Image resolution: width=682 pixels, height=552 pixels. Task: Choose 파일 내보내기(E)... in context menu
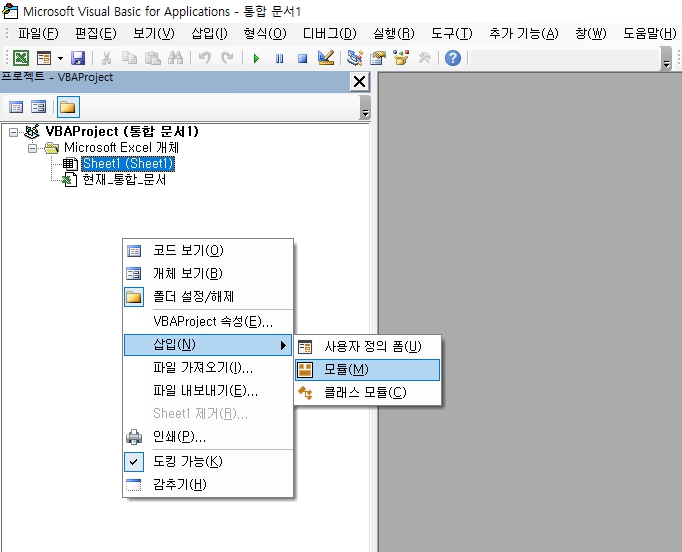[208, 391]
